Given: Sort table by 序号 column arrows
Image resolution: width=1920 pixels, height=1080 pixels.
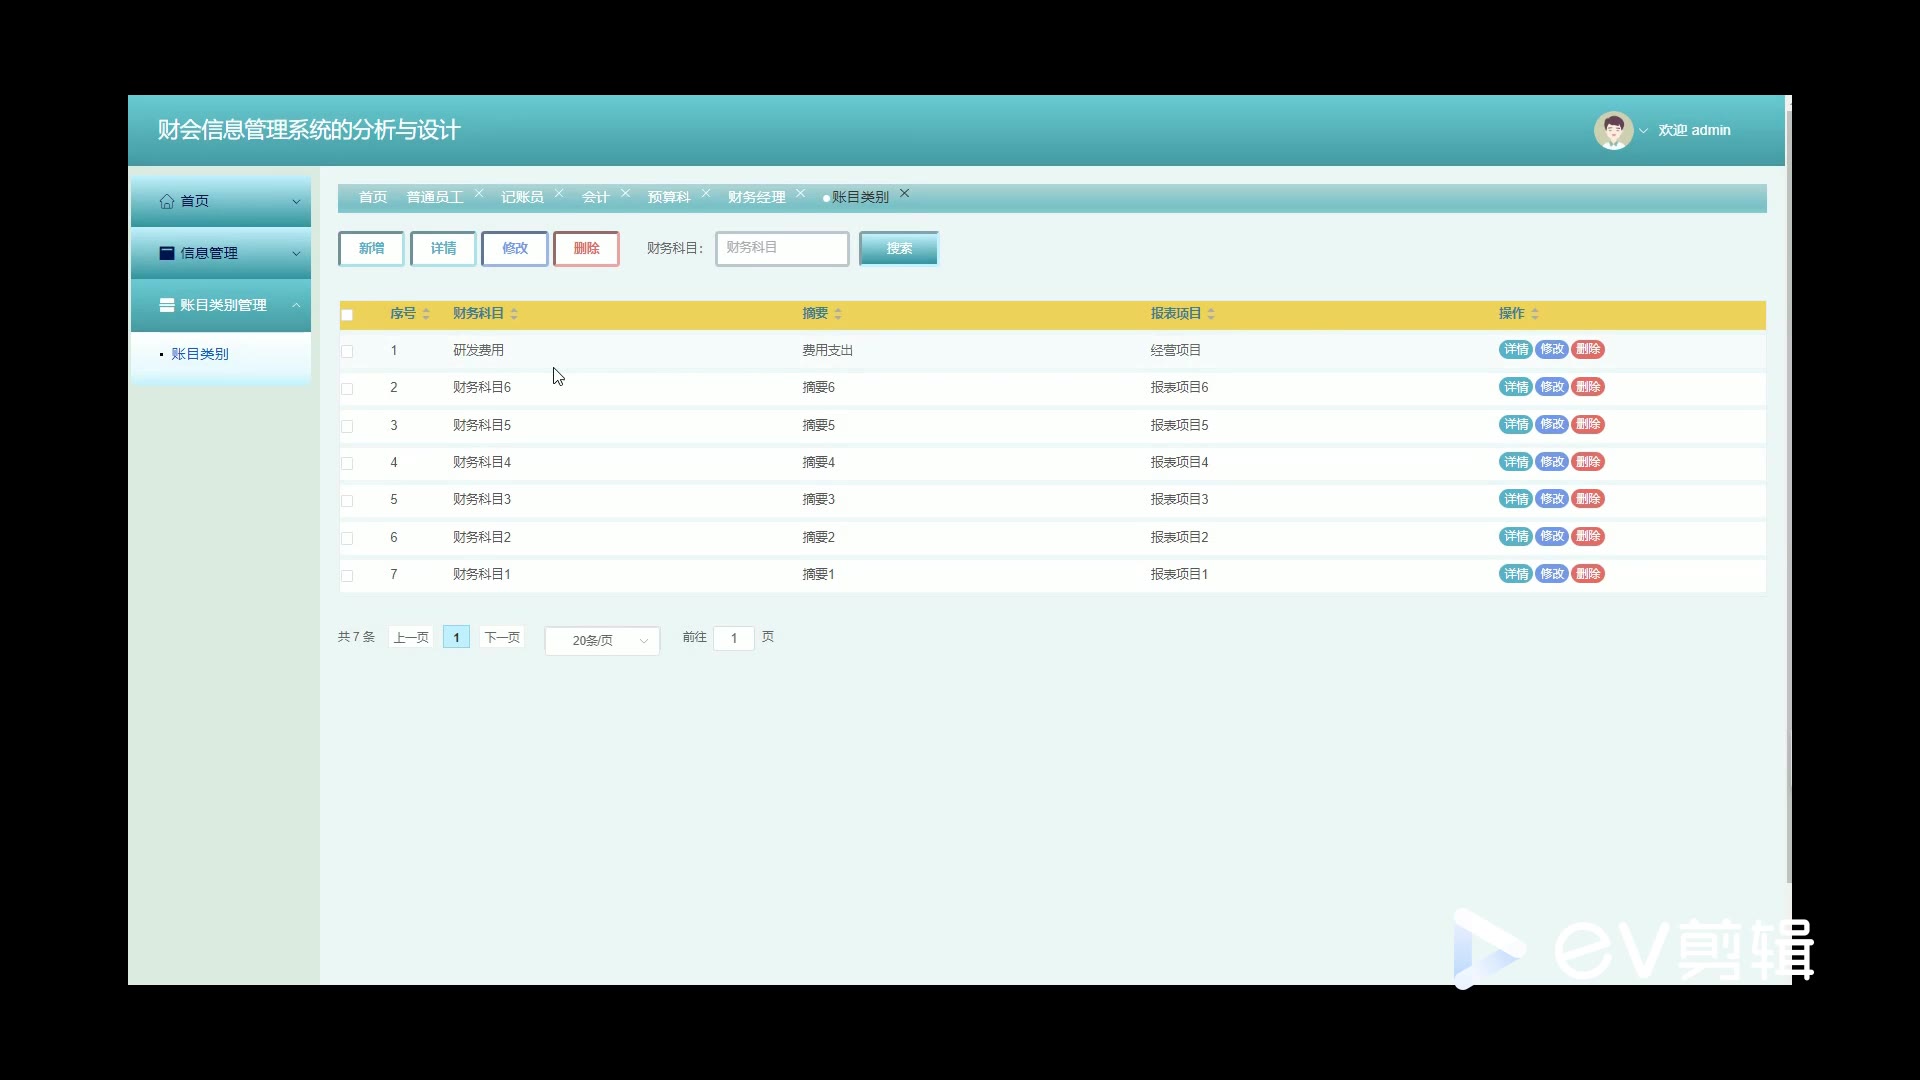Looking at the screenshot, I should pyautogui.click(x=426, y=314).
